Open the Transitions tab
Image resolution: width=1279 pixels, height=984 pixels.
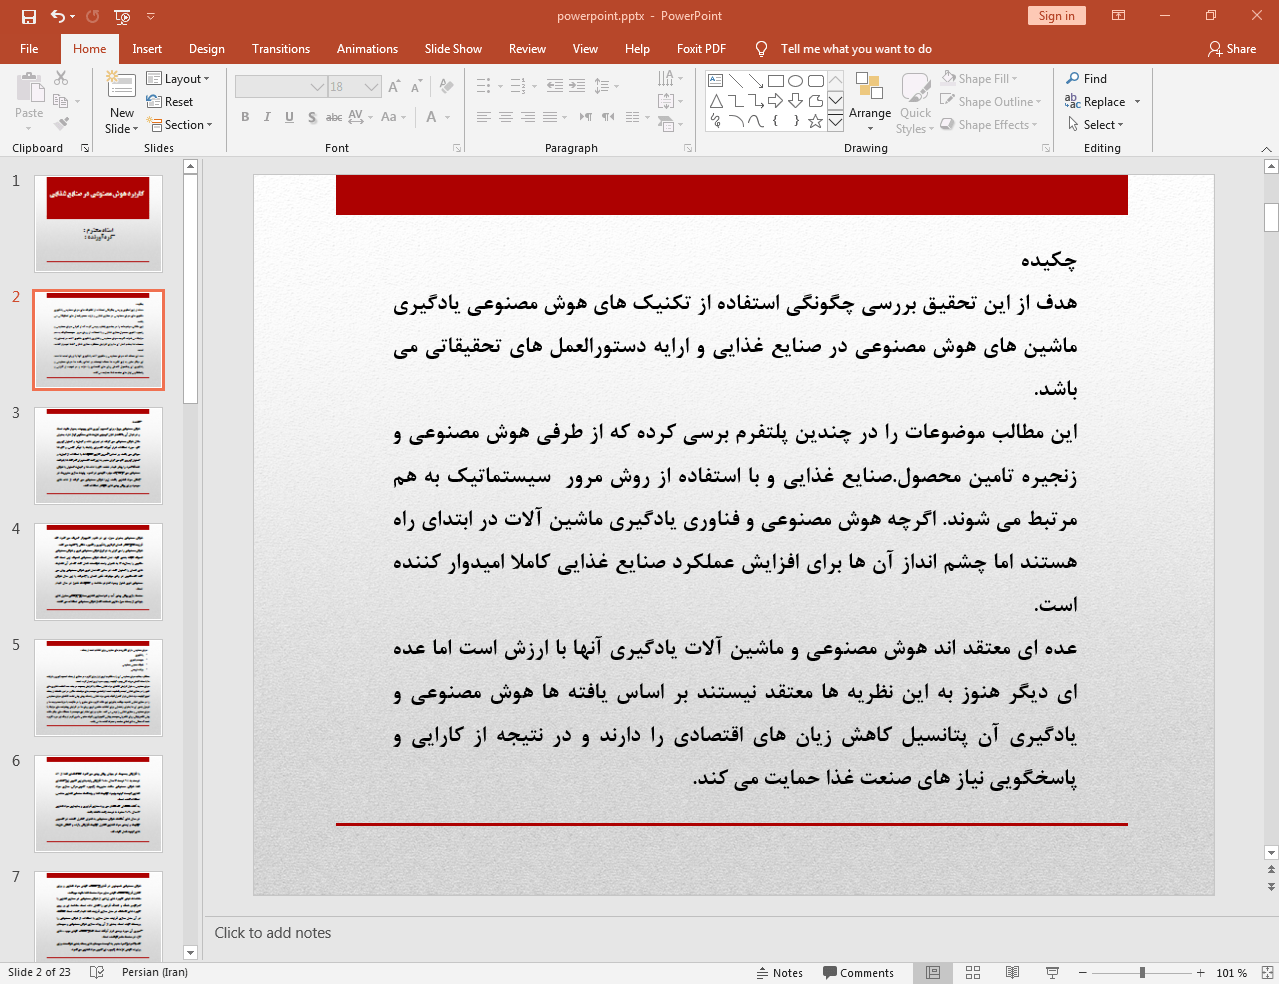281,48
